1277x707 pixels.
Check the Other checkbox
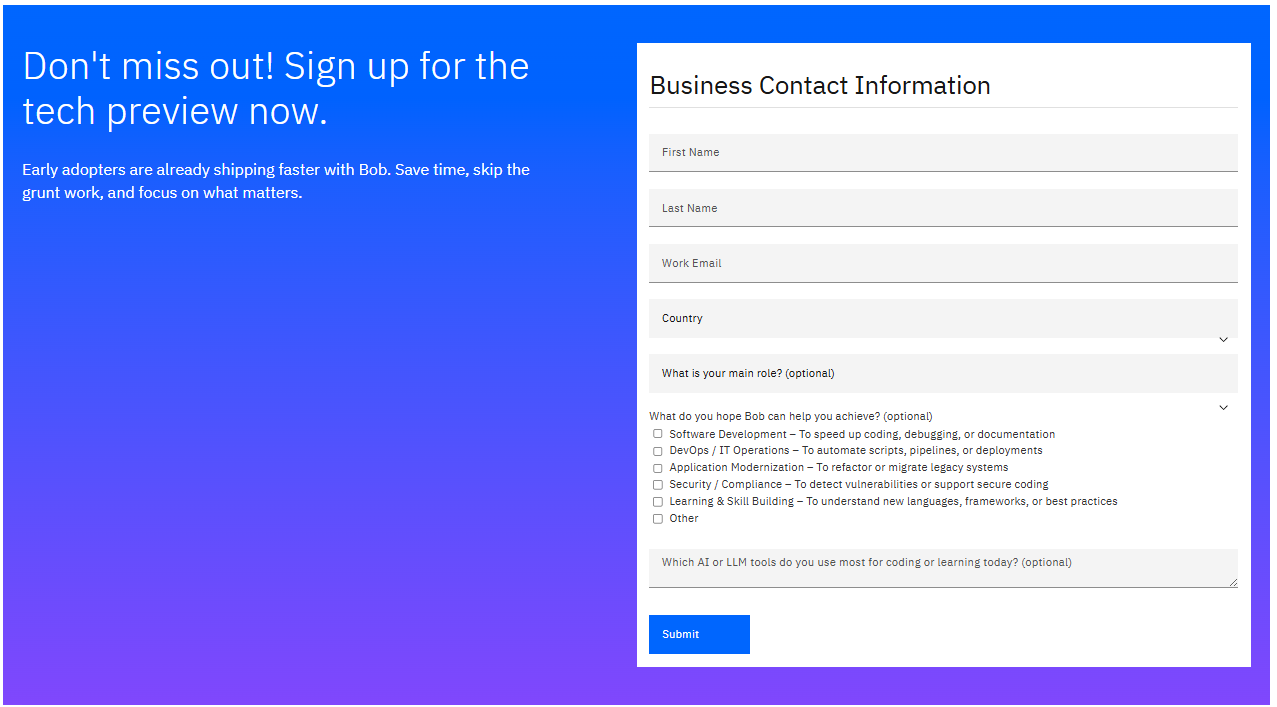pyautogui.click(x=658, y=518)
